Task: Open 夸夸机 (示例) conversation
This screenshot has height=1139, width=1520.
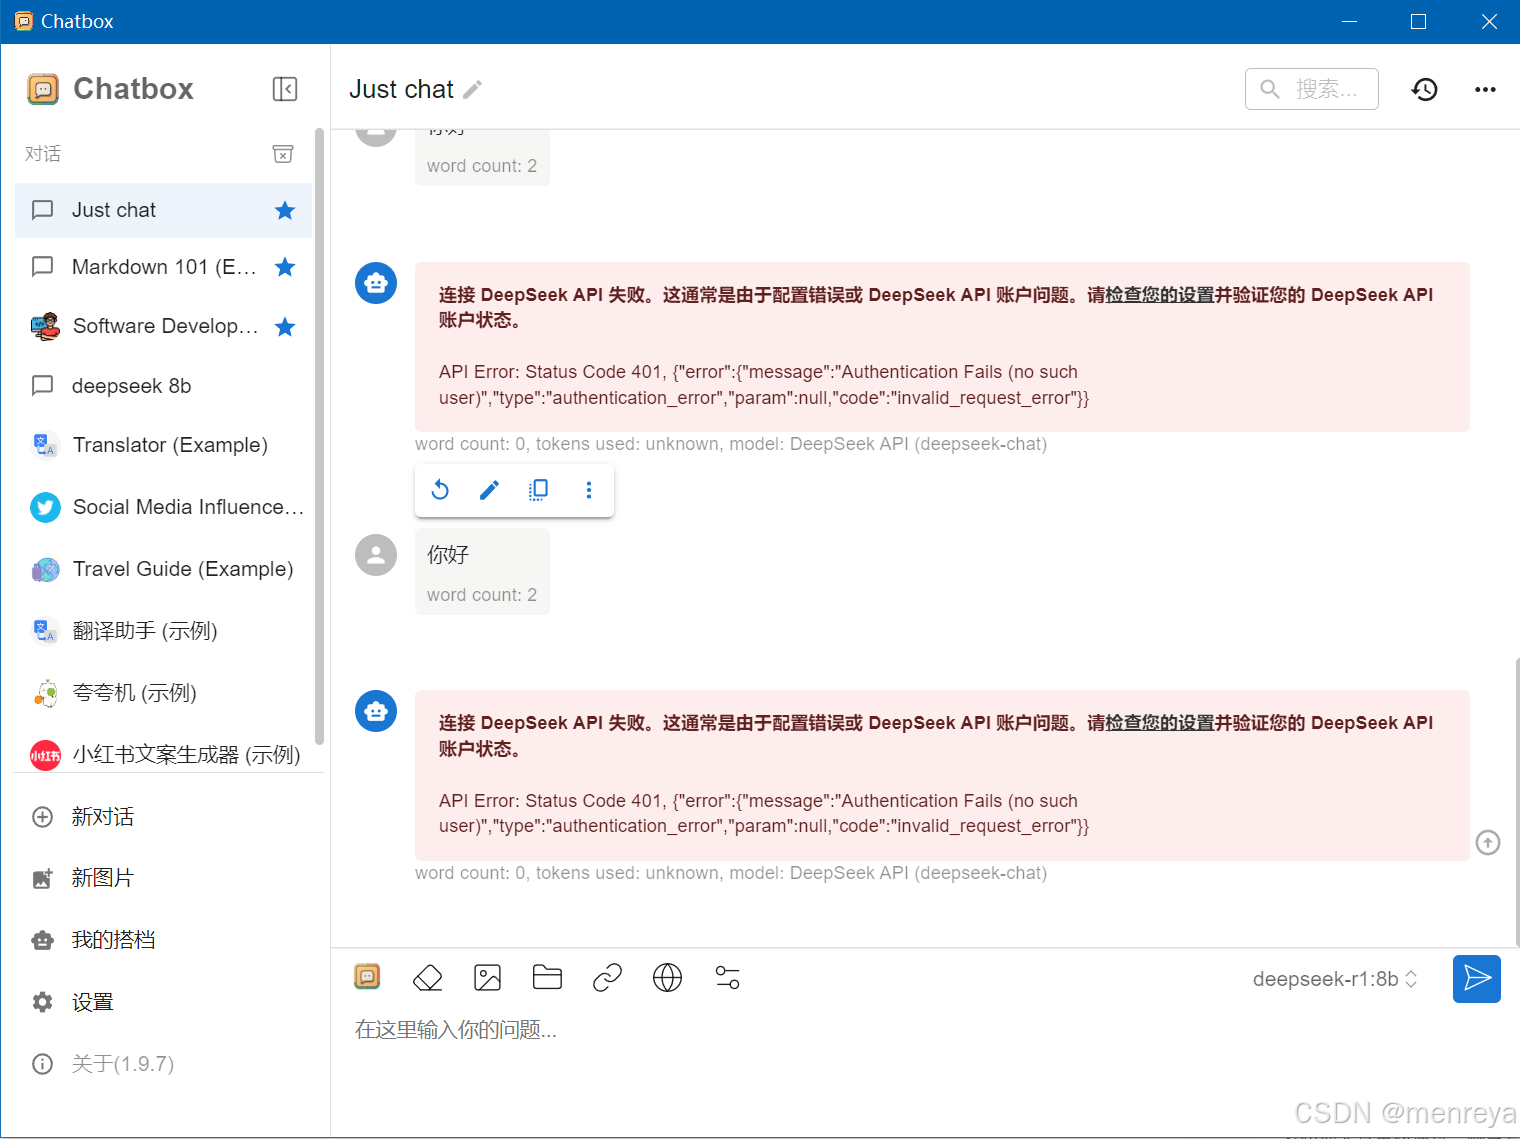Action: coord(163,693)
